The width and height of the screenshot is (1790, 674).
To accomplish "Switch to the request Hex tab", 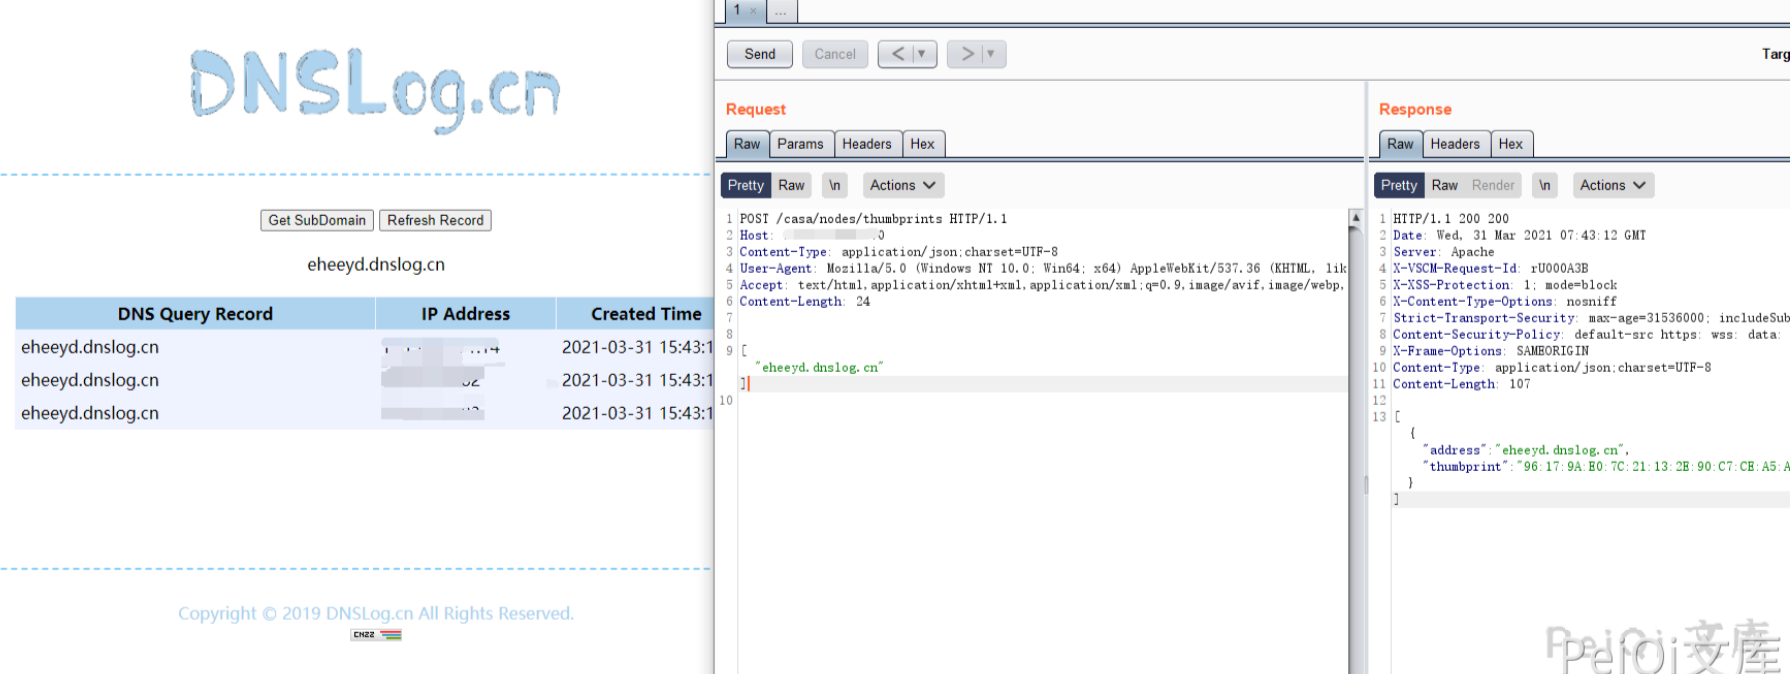I will point(922,144).
